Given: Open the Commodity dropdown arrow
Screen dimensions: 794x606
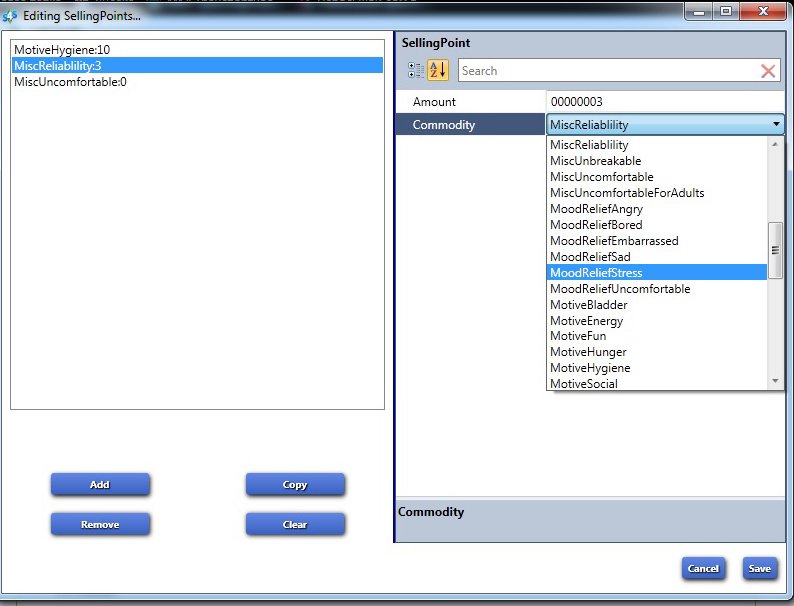Looking at the screenshot, I should (x=776, y=125).
